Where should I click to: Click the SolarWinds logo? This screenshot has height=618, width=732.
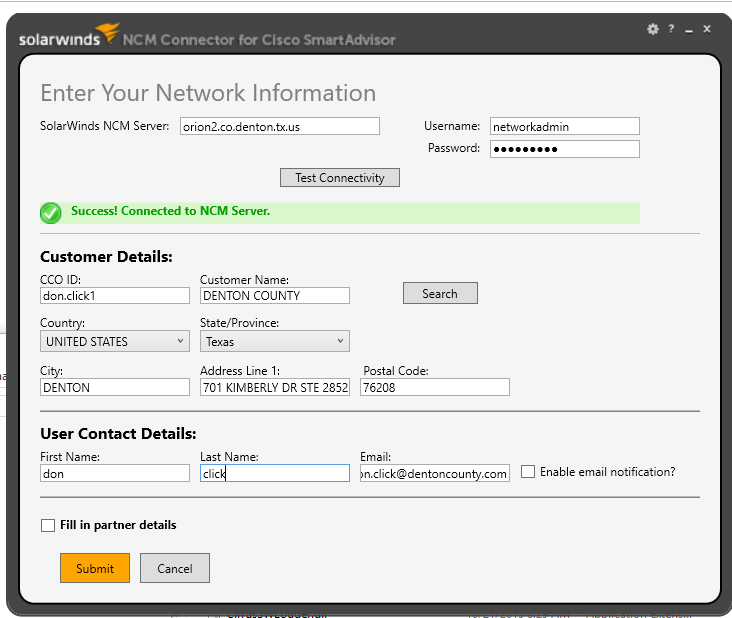click(x=69, y=35)
